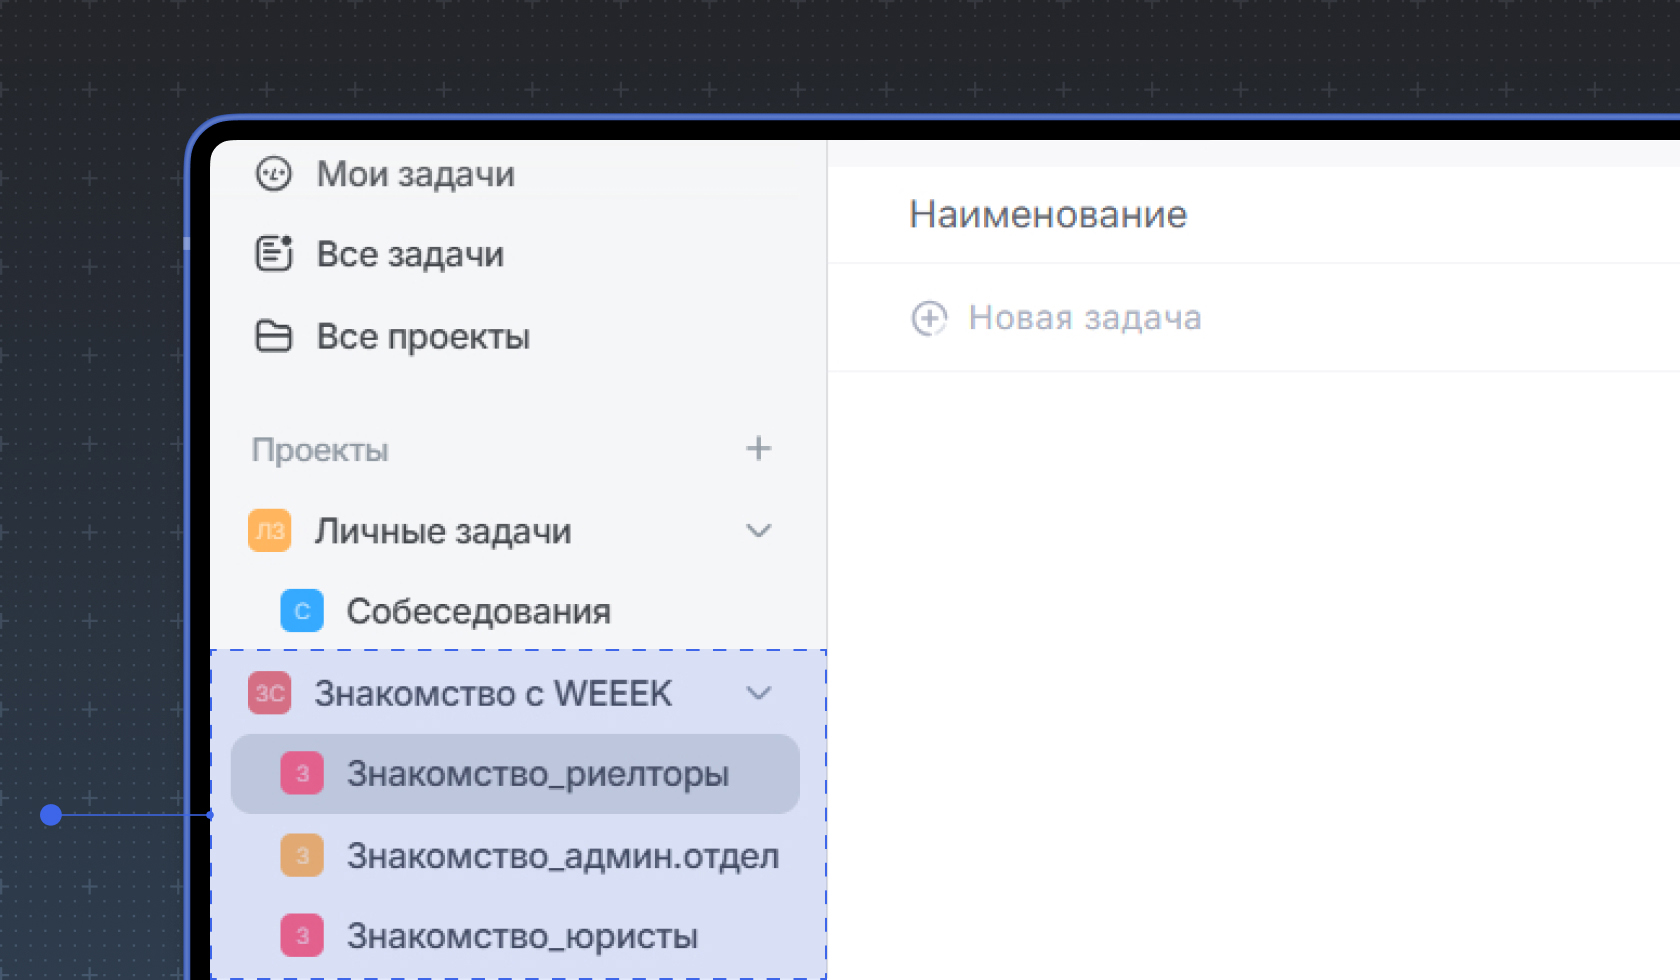The height and width of the screenshot is (980, 1680).
Task: Click the orange icon of Знакомство_админ.отдел
Action: coord(301,855)
